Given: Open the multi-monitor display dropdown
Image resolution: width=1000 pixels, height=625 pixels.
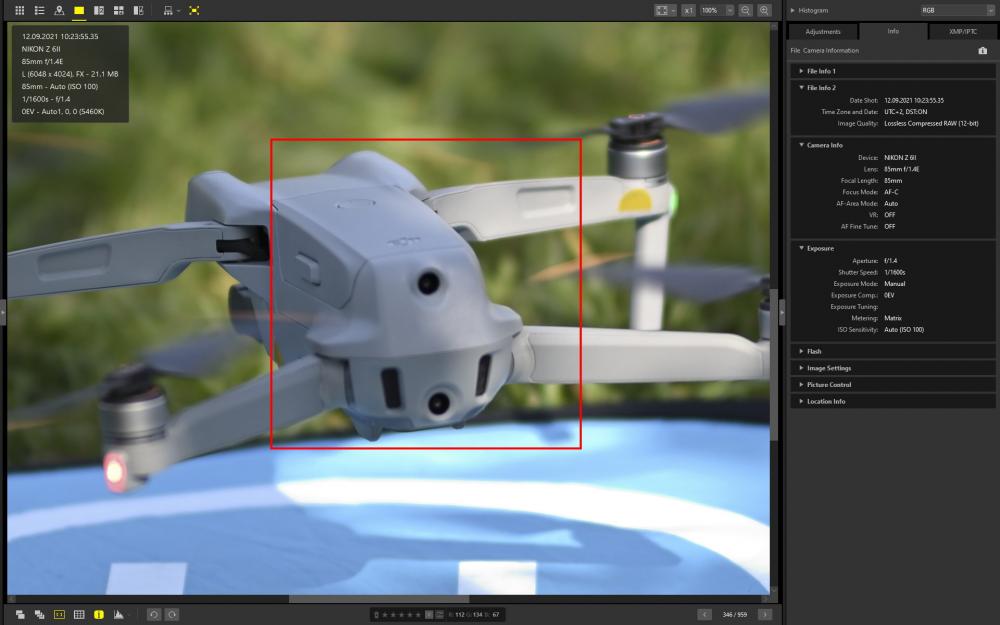Looking at the screenshot, I should coord(171,10).
